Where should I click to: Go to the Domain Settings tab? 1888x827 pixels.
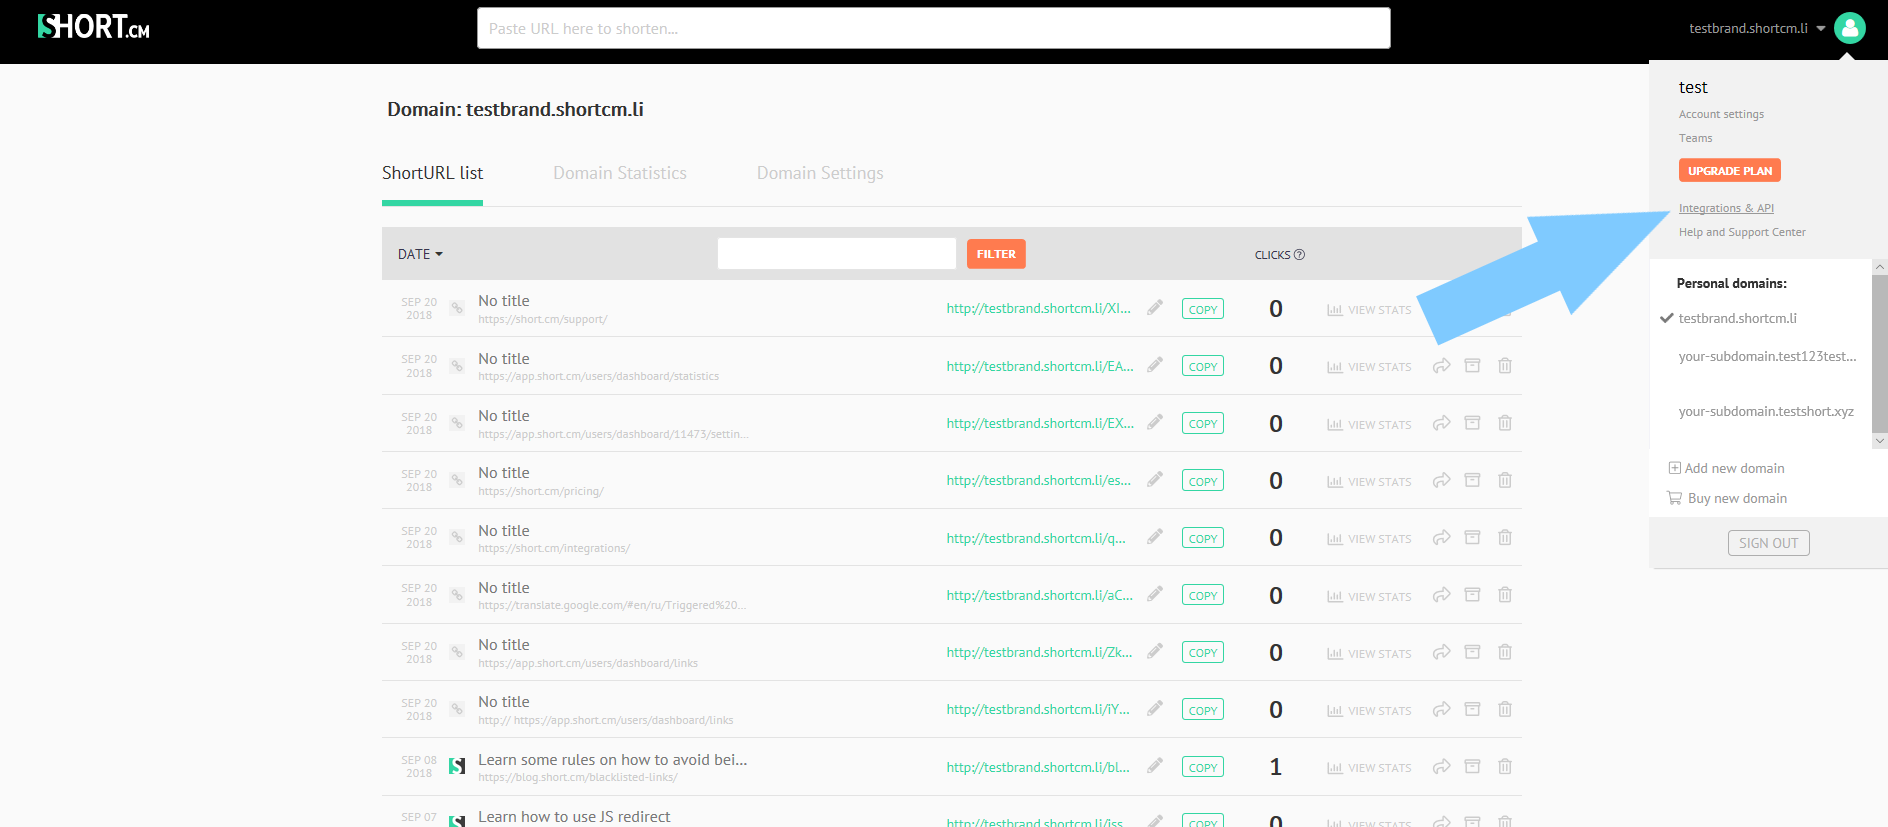coord(820,173)
